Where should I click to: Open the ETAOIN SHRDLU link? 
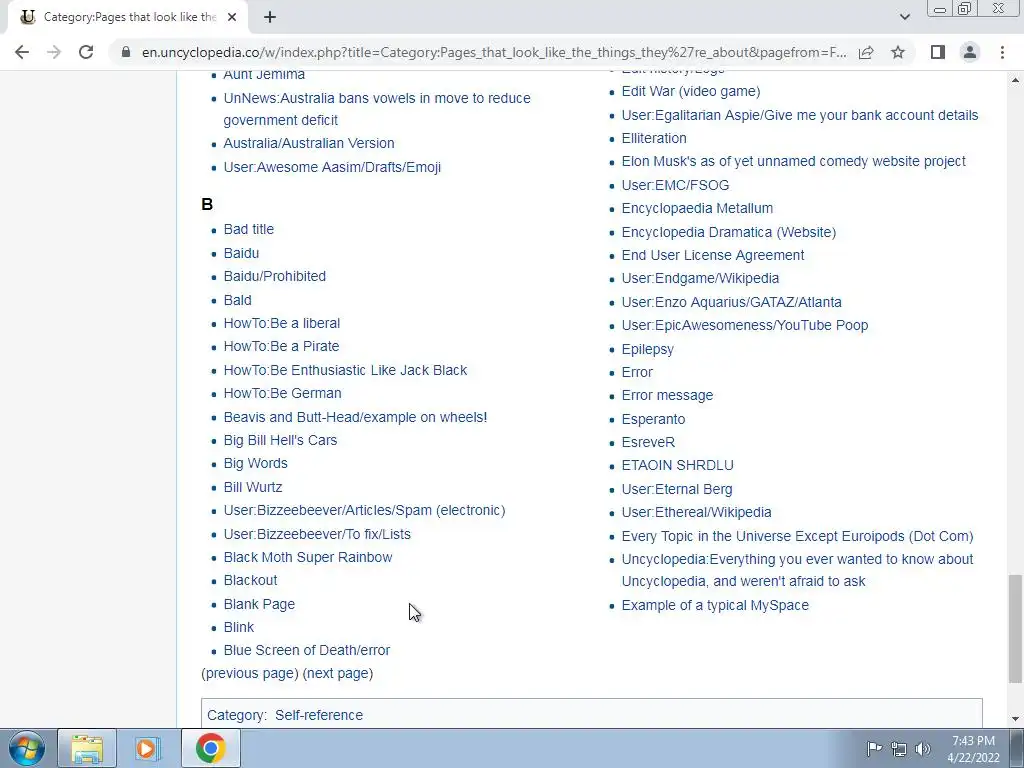click(x=677, y=466)
